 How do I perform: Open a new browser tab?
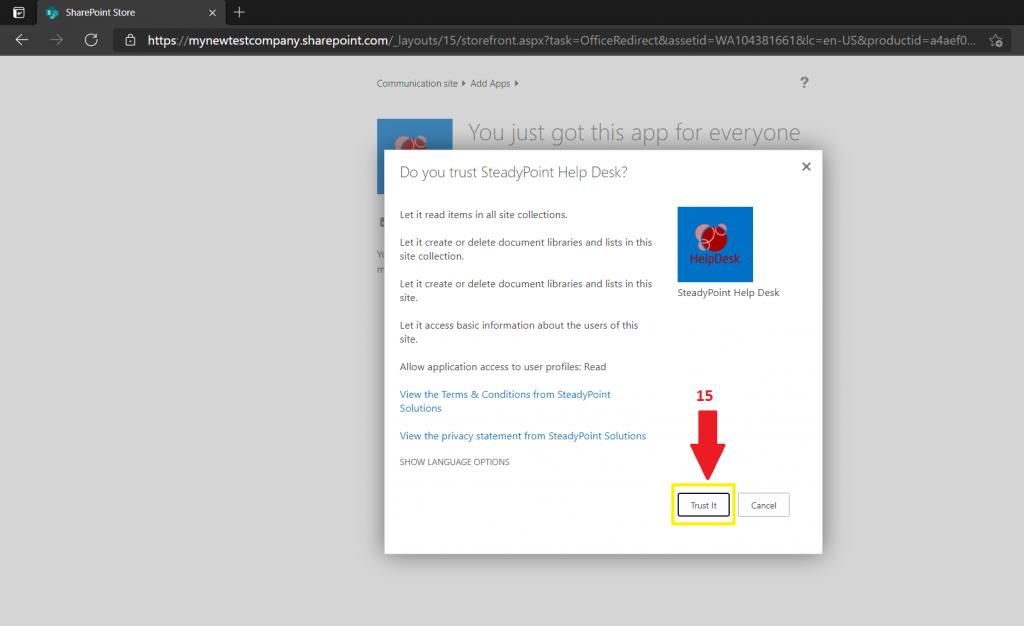click(239, 12)
